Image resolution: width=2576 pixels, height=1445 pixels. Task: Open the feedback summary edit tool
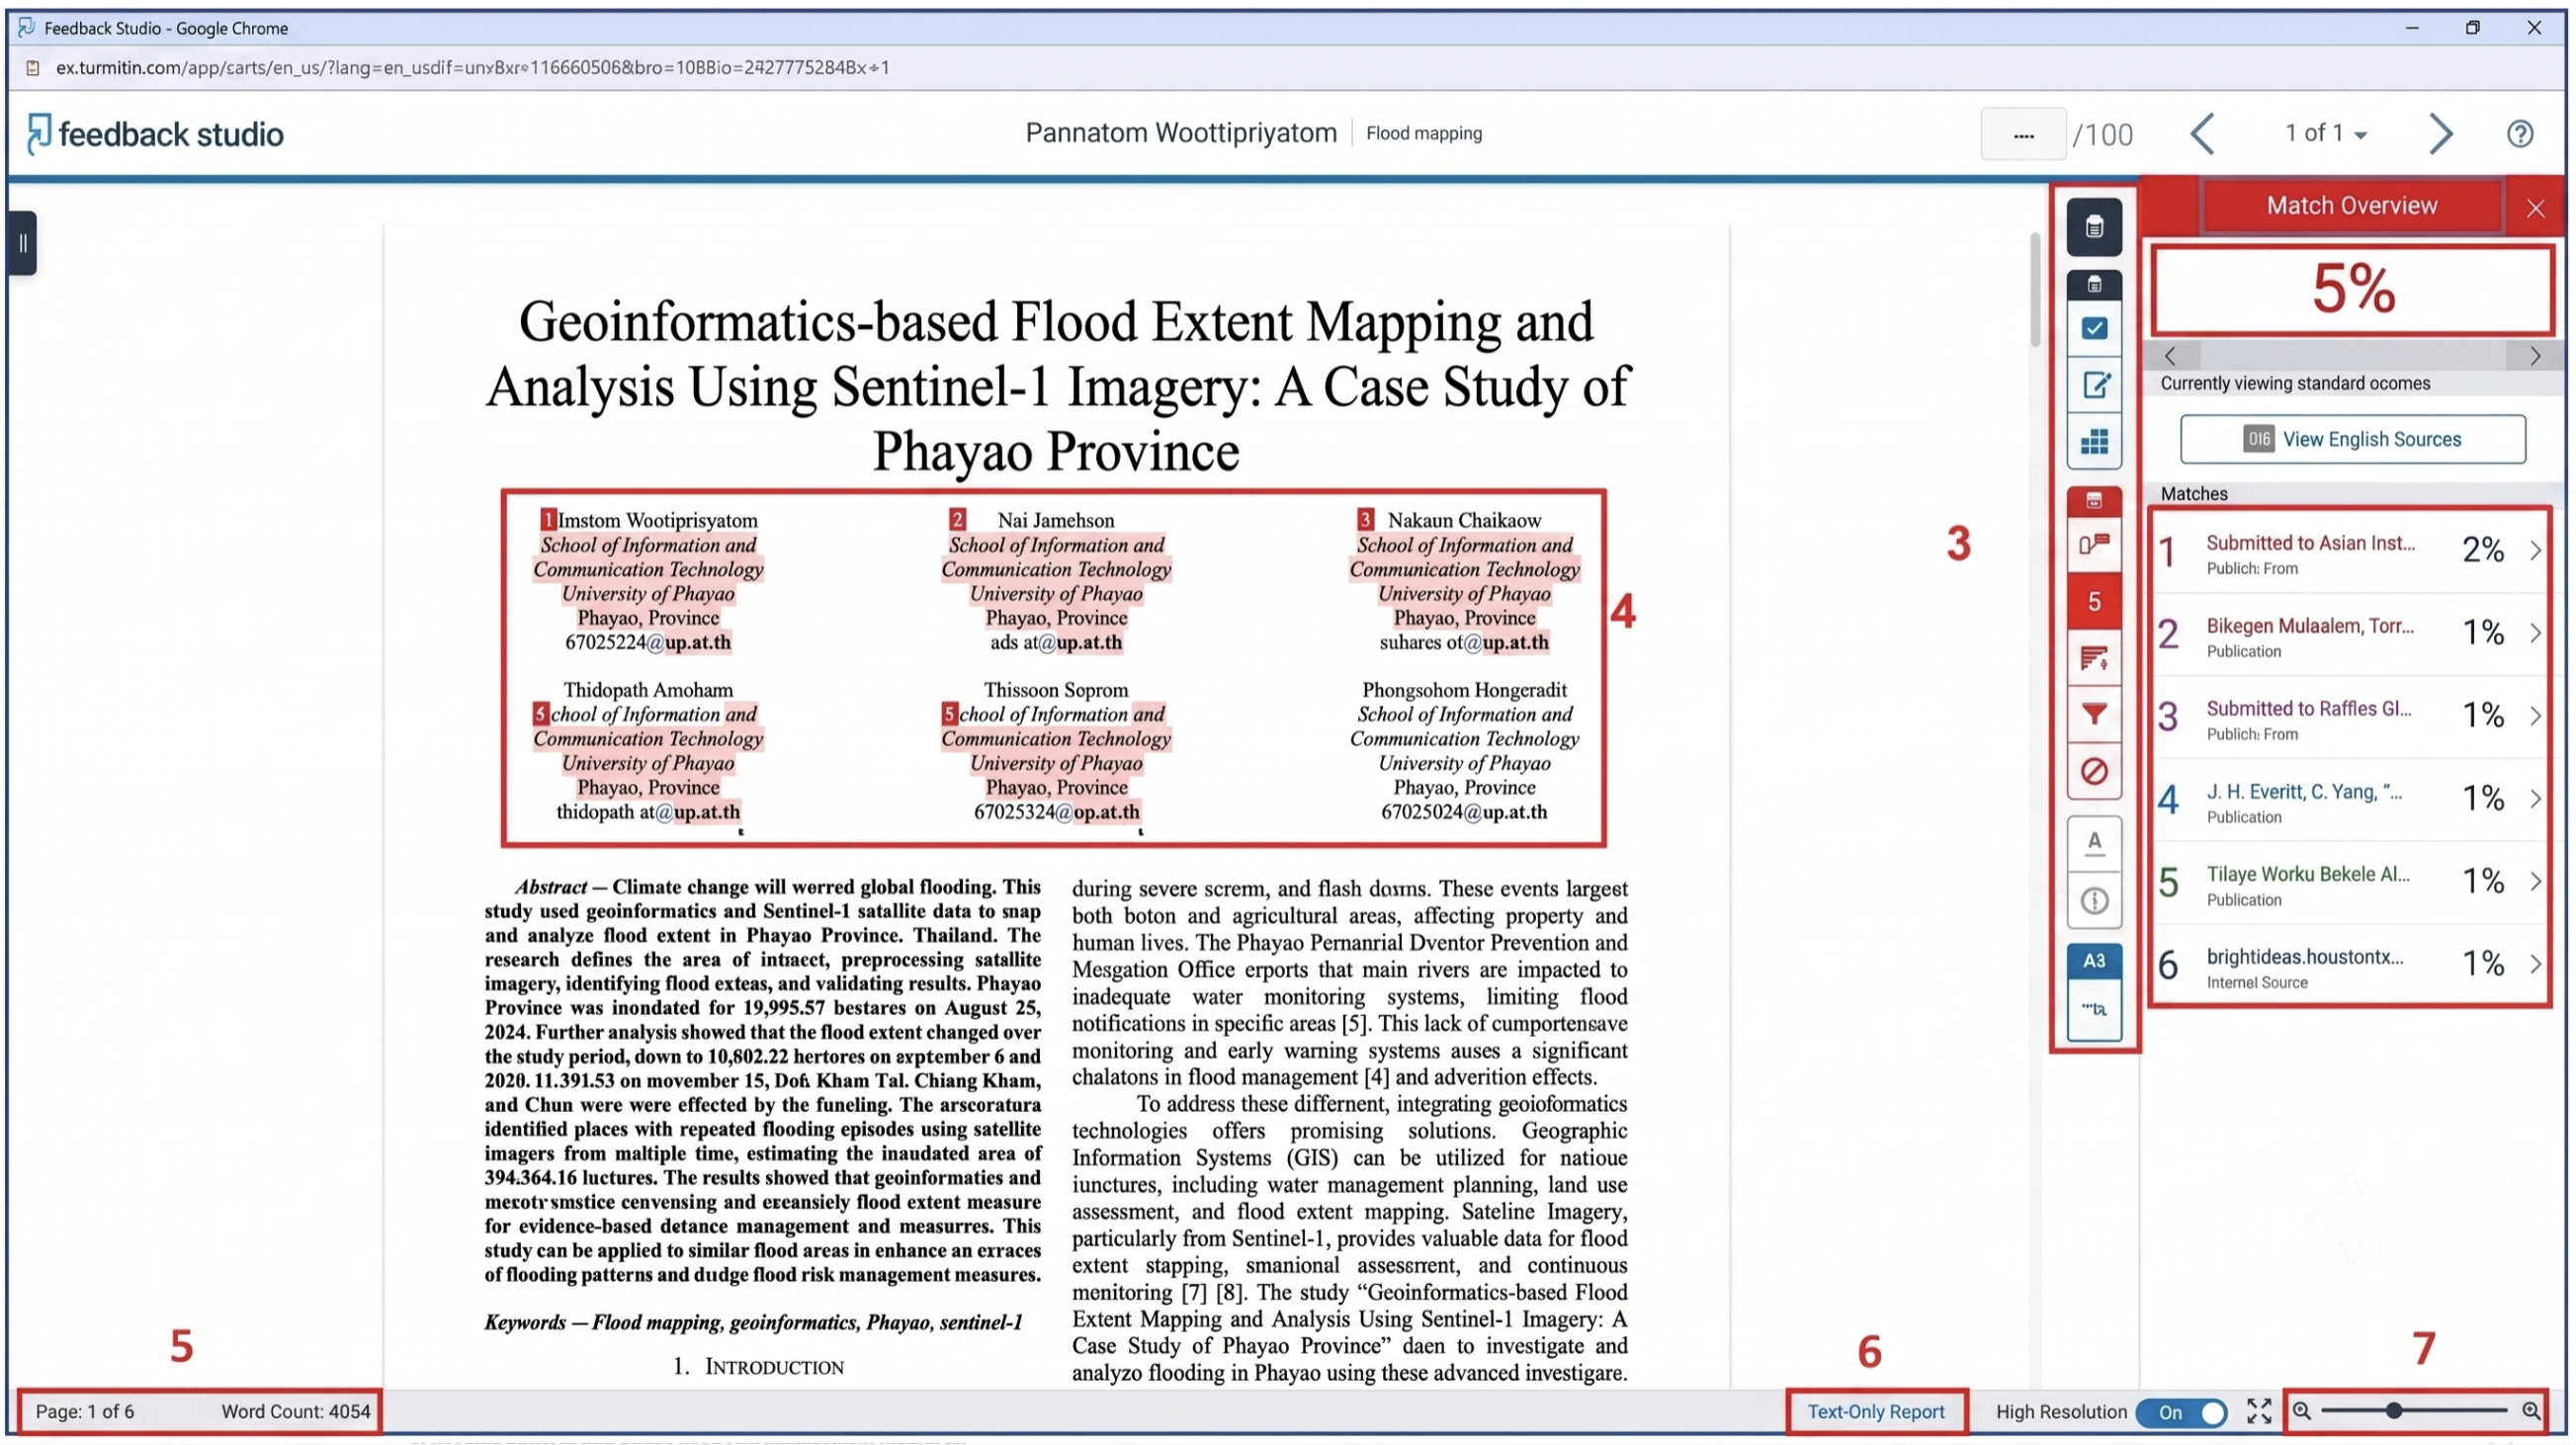pyautogui.click(x=2094, y=385)
